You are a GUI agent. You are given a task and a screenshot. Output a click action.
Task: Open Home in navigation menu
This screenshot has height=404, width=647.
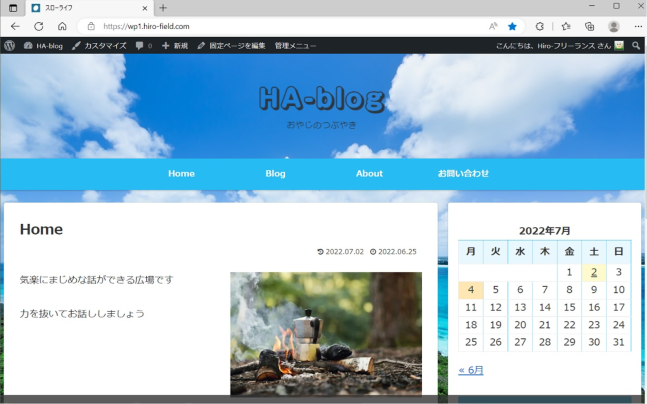tap(181, 174)
